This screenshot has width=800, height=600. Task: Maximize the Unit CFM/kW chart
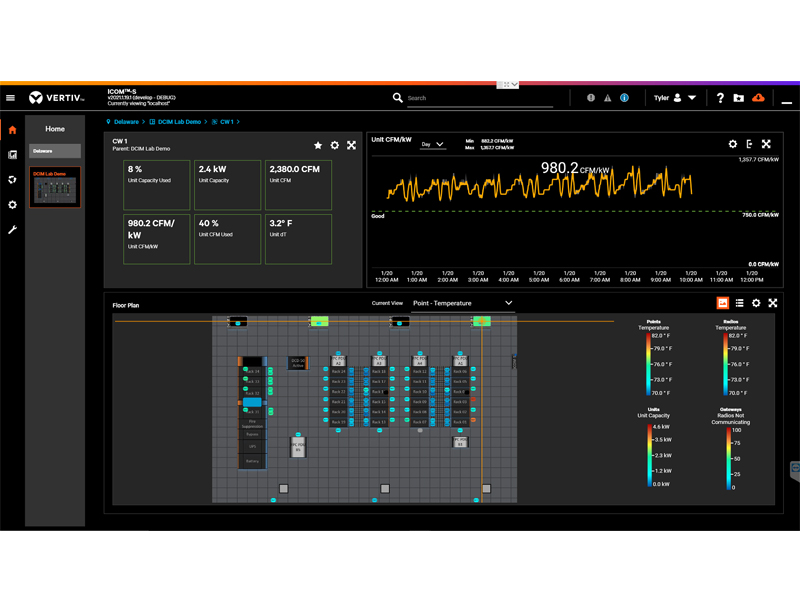pyautogui.click(x=766, y=143)
